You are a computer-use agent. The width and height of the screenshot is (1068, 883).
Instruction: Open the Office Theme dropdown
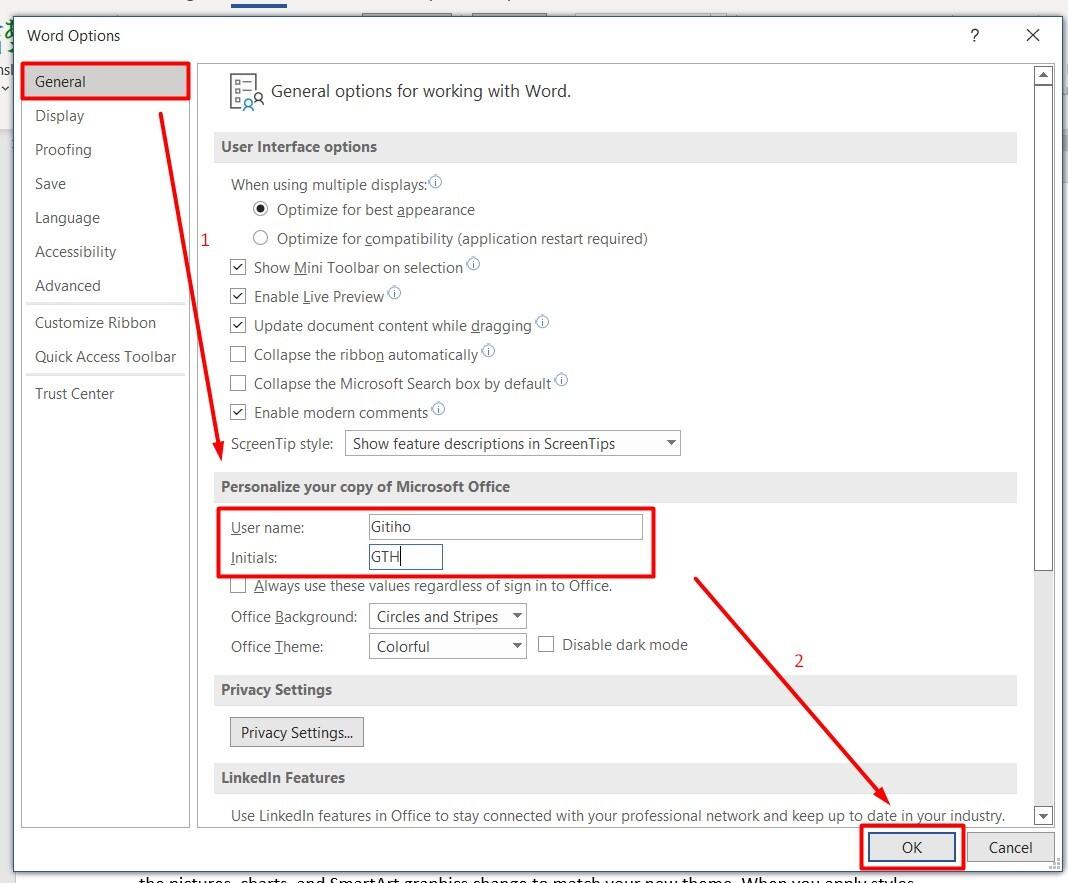click(x=447, y=646)
